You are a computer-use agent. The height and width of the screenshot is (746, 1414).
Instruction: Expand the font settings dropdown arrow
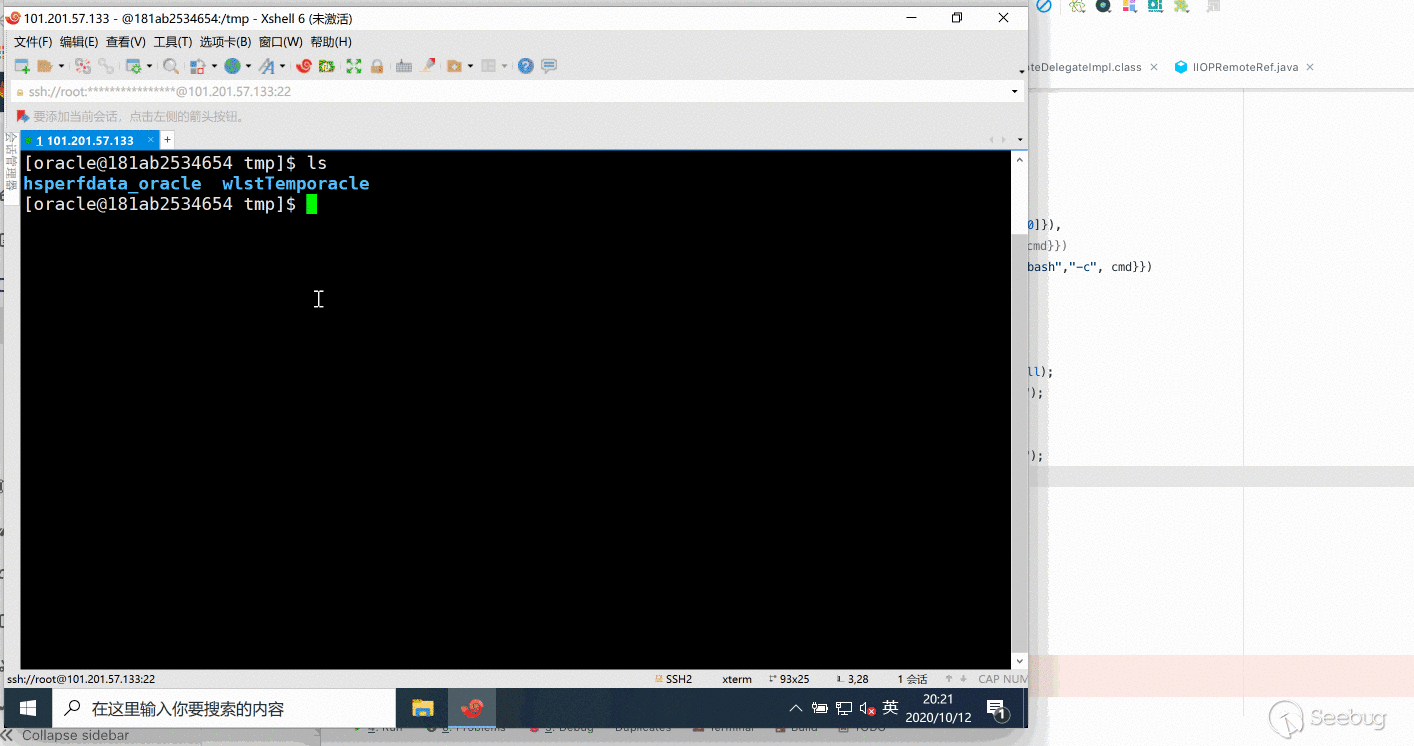(282, 67)
